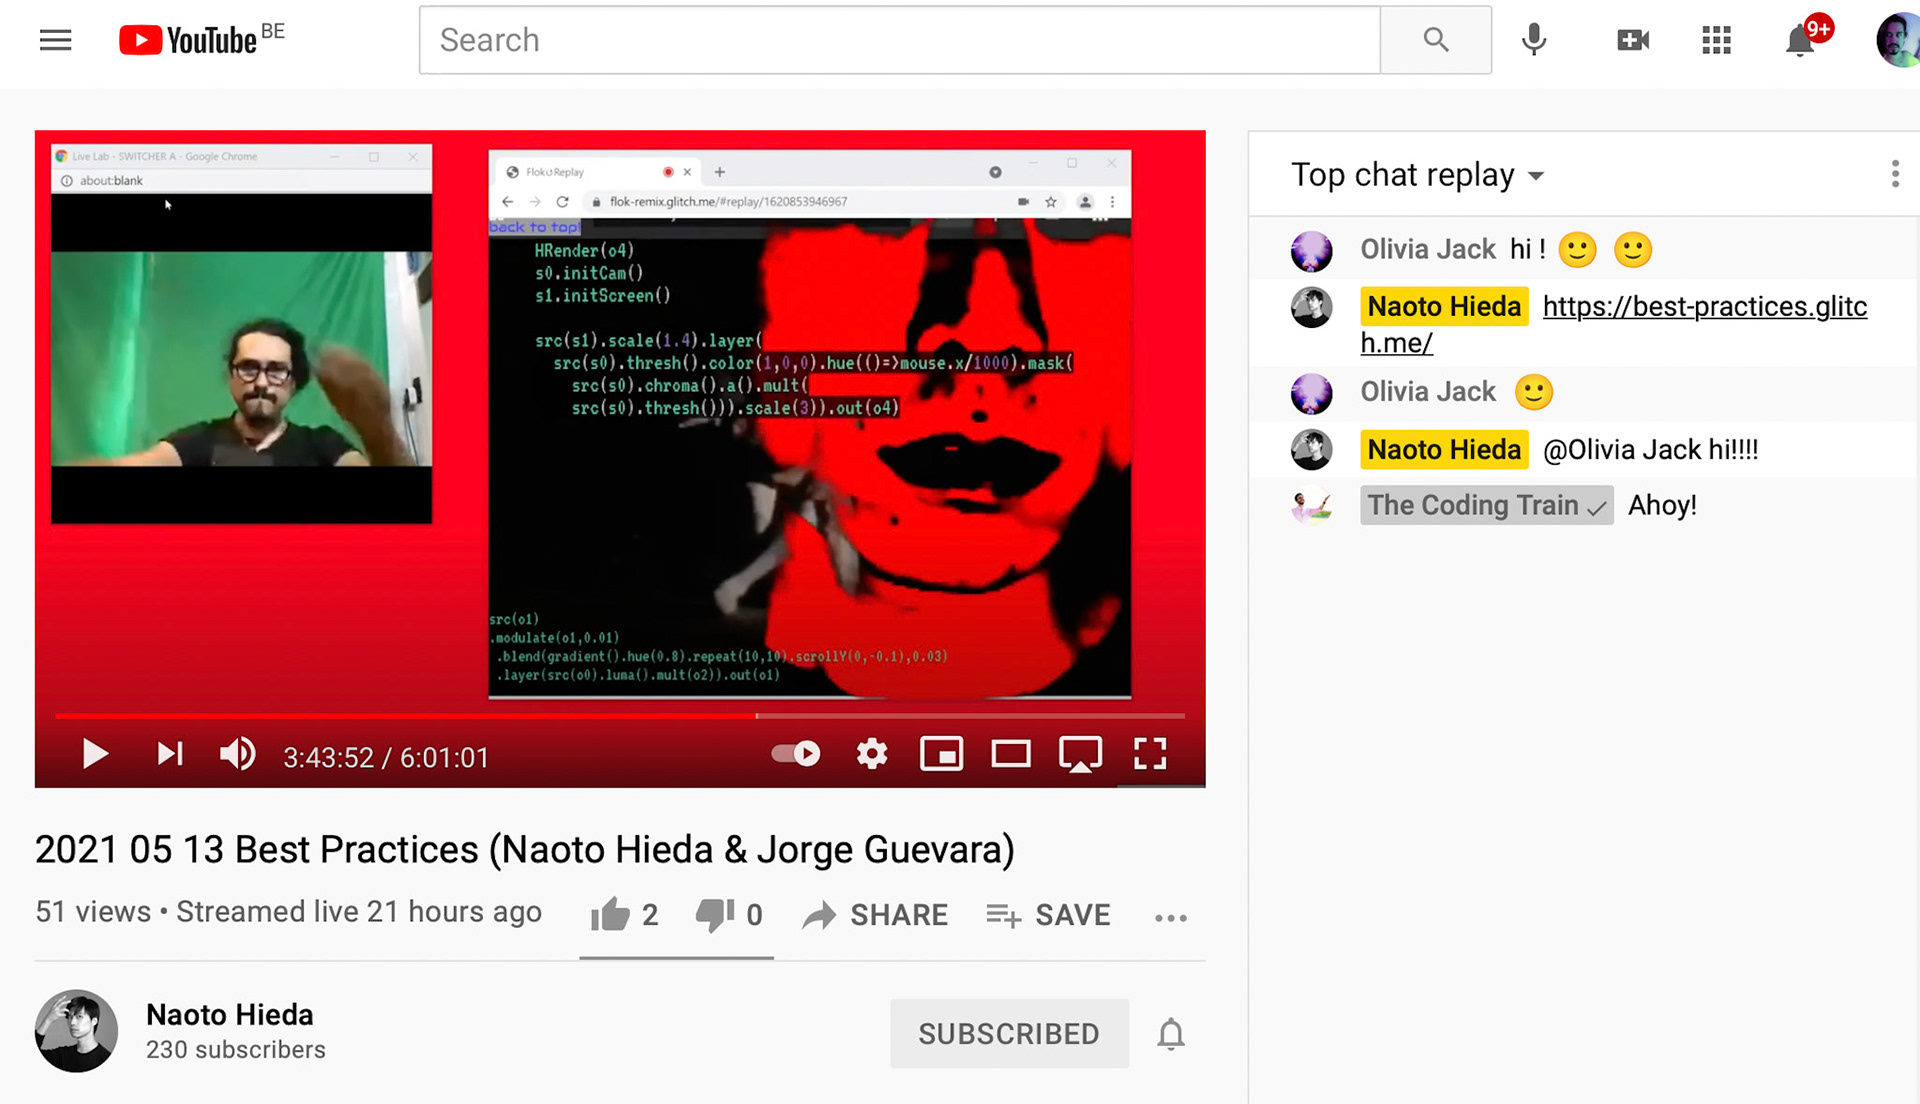The width and height of the screenshot is (1920, 1104).
Task: Open the Naoto Hieda channel name link
Action: (x=230, y=1014)
